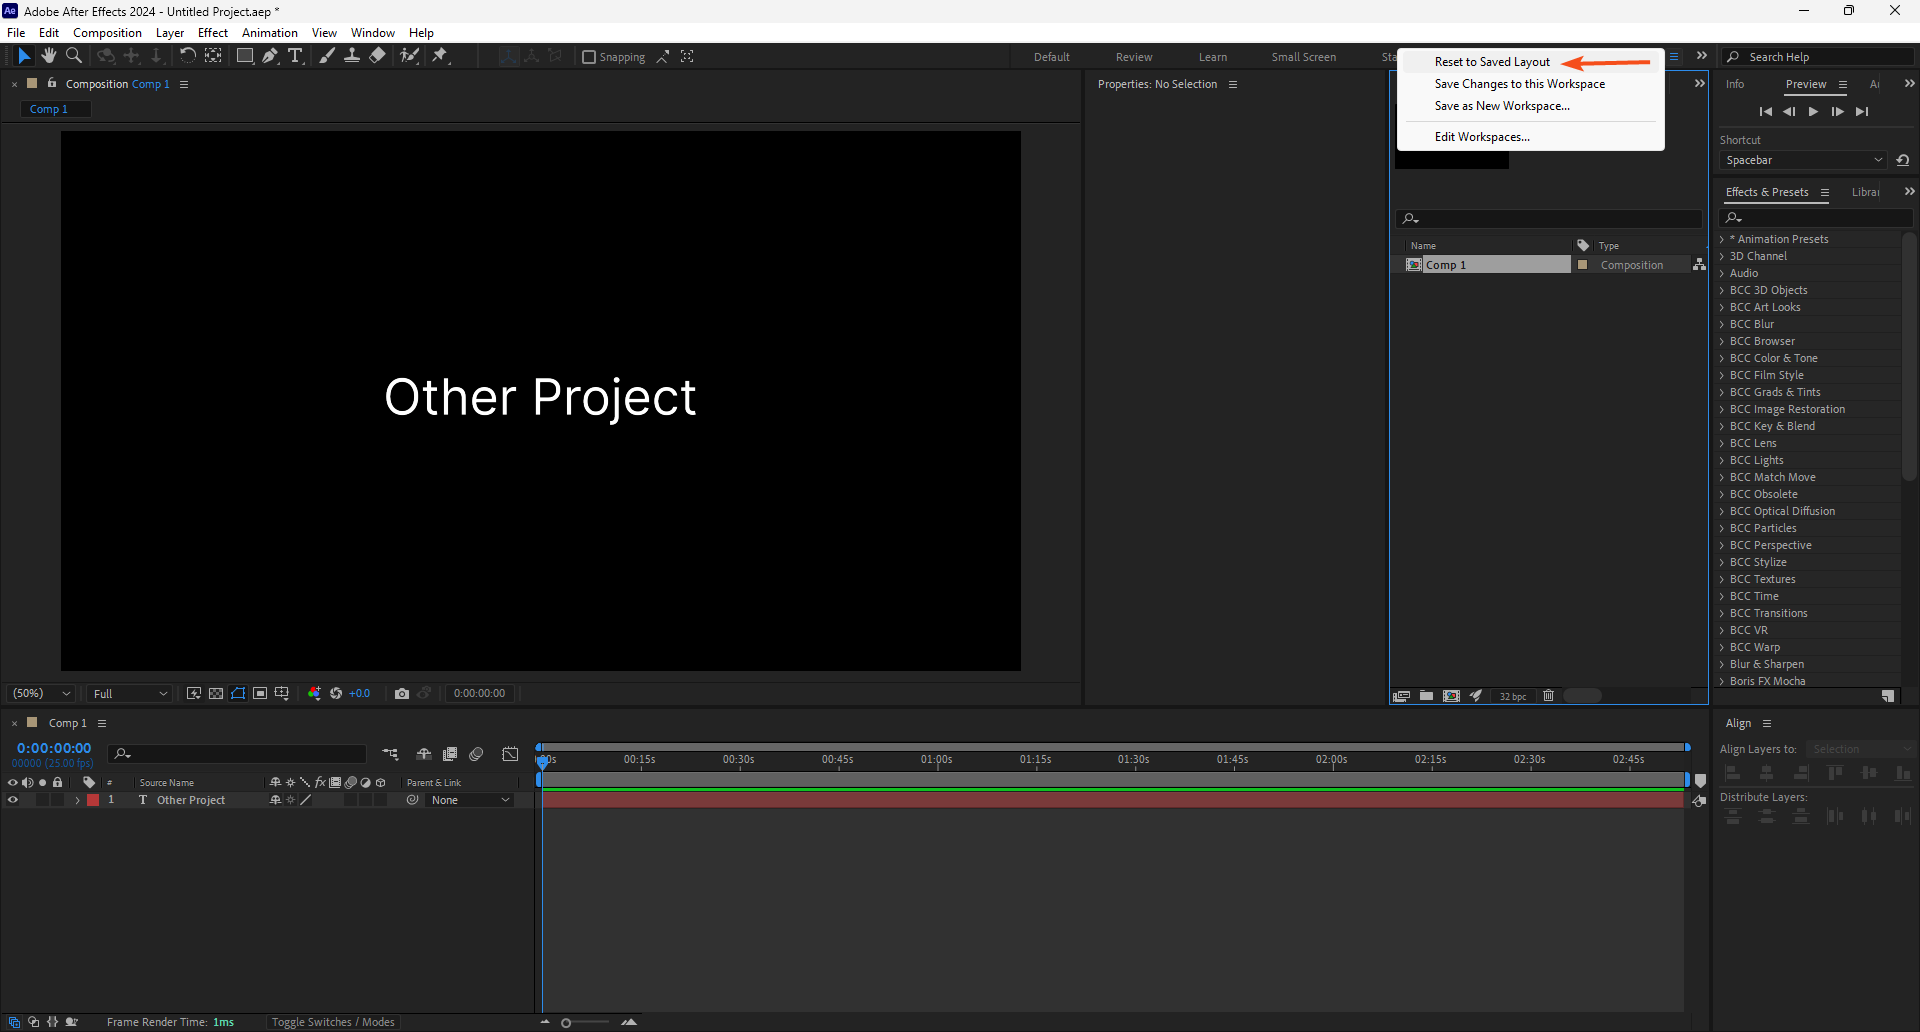Switch to the Review workspace
This screenshot has height=1032, width=1920.
click(1134, 57)
